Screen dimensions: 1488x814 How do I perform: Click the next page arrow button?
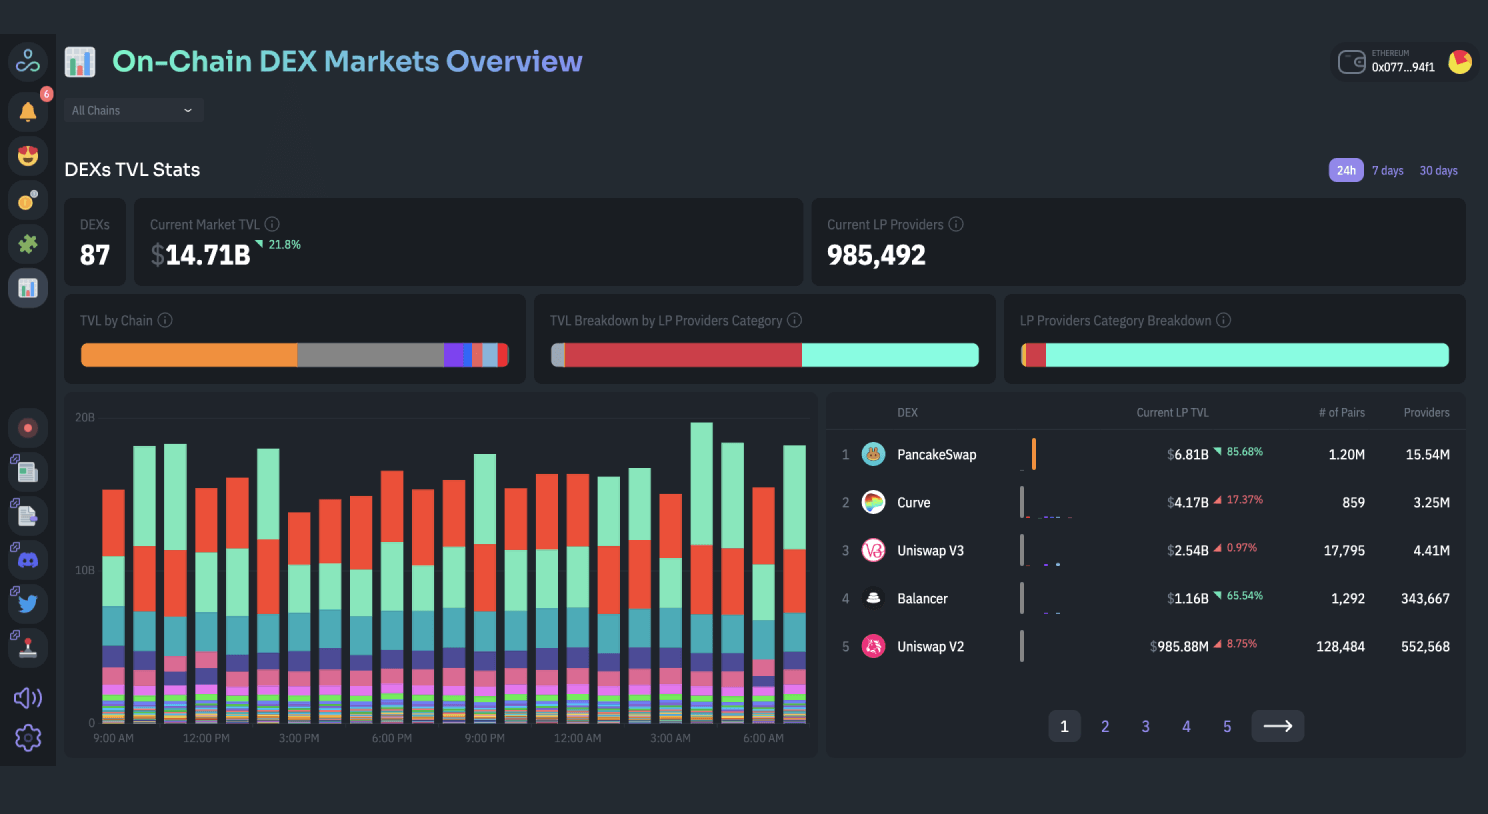coord(1277,726)
